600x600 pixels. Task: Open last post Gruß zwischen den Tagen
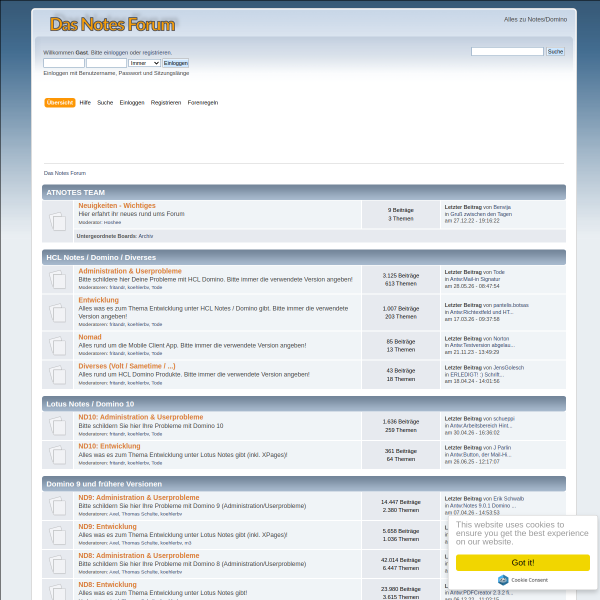[481, 214]
